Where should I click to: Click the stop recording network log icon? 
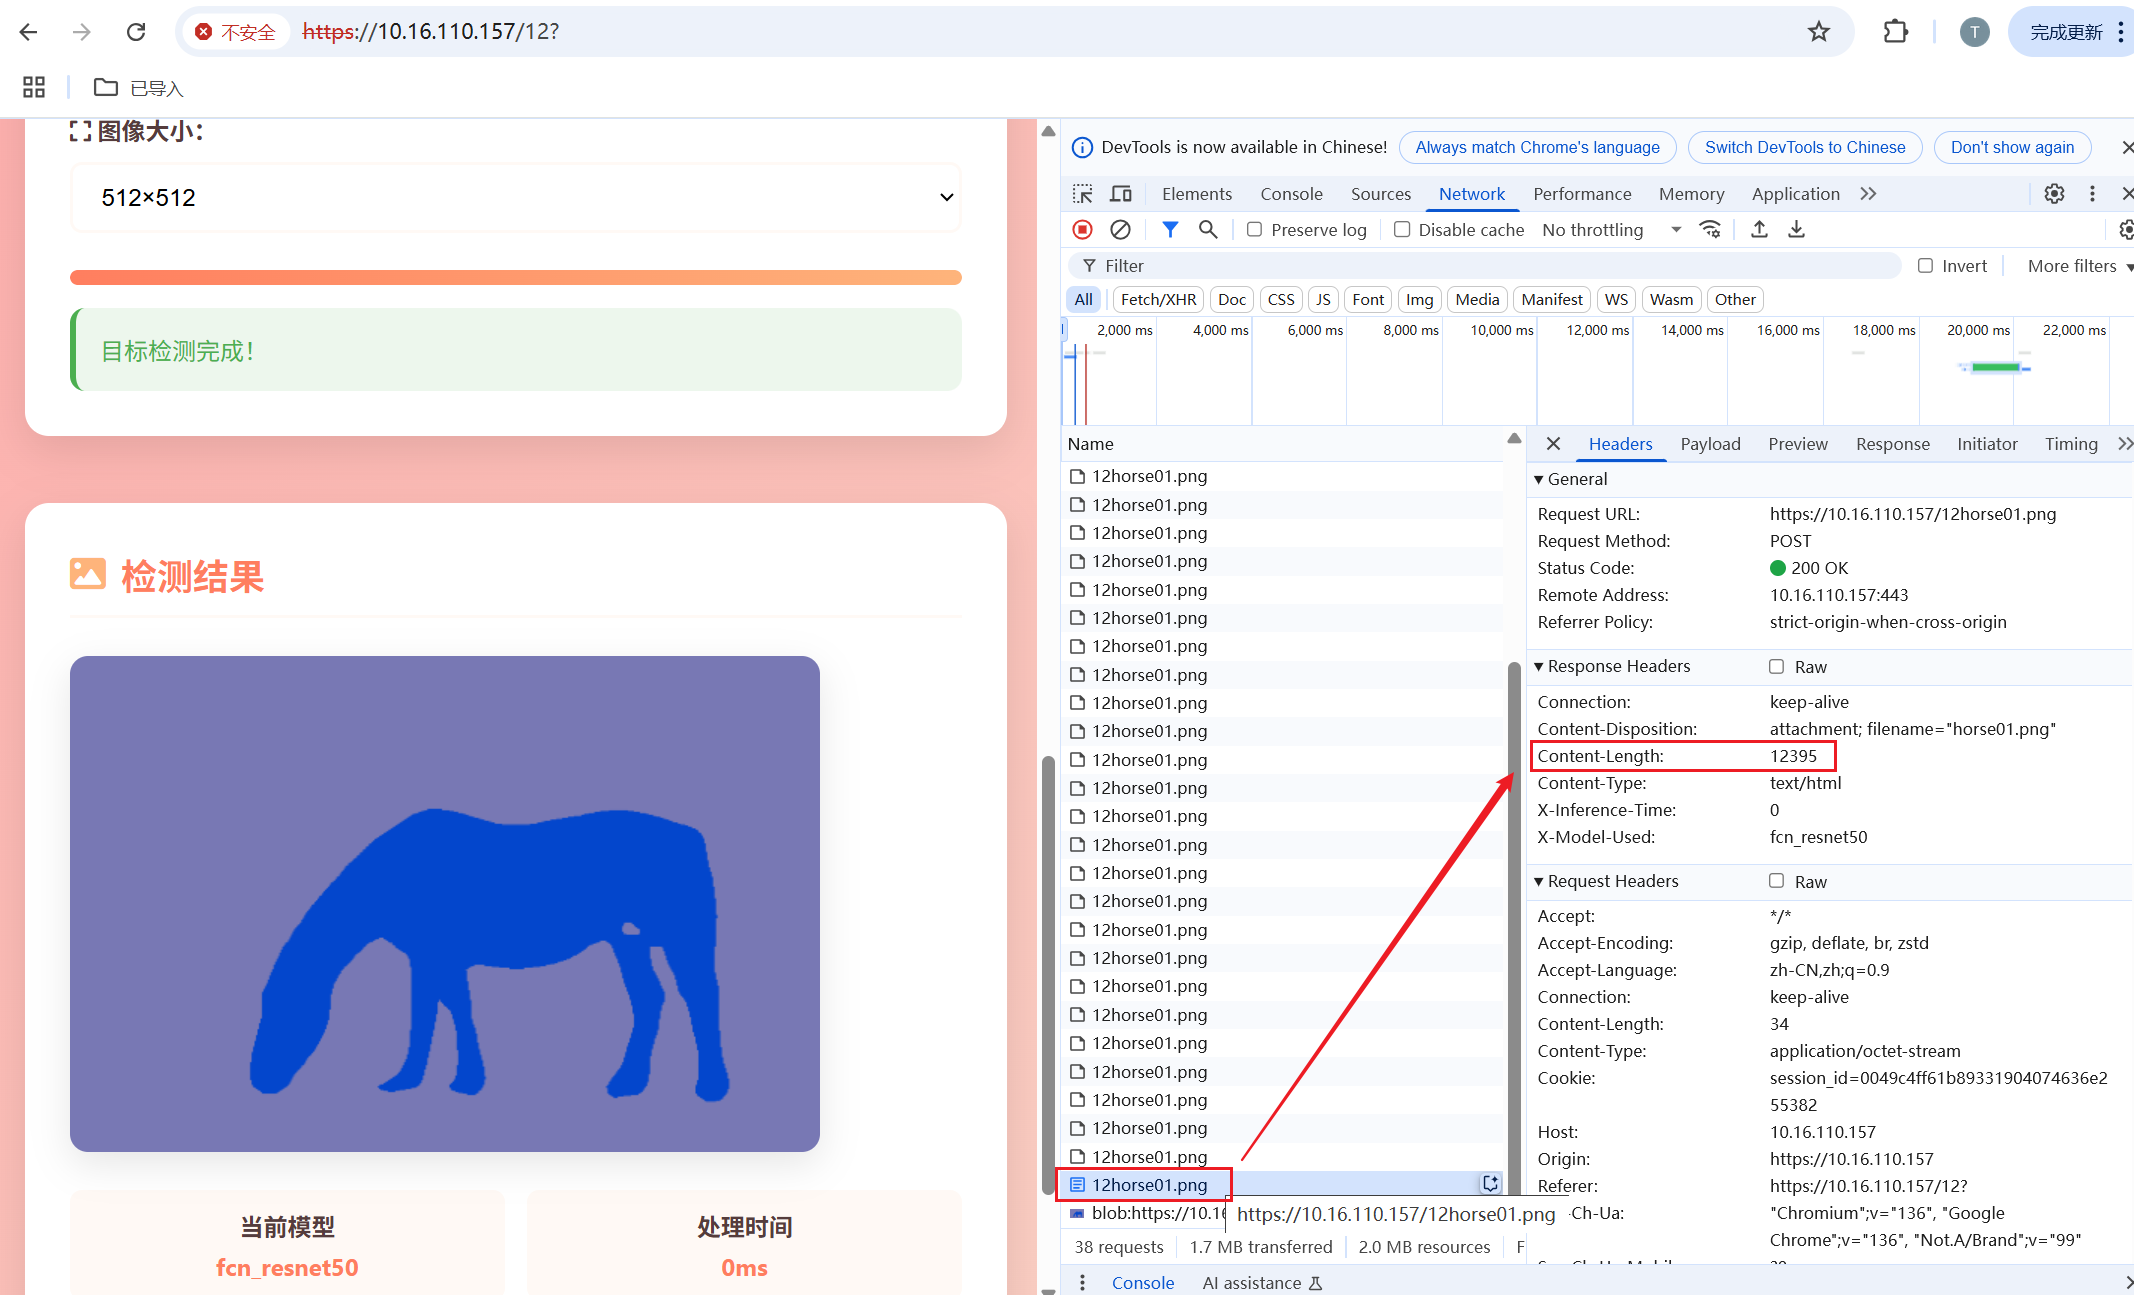(x=1082, y=230)
